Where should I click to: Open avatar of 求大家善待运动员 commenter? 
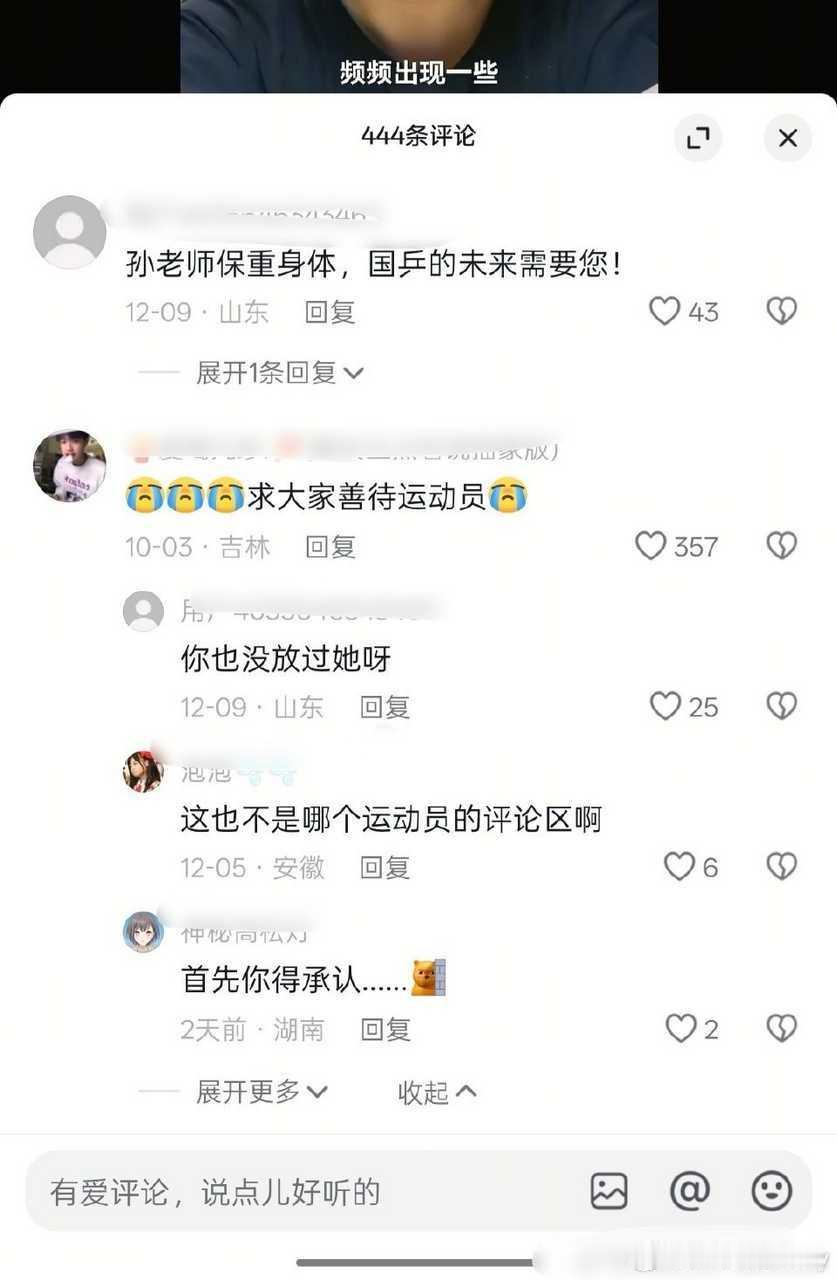(x=70, y=467)
